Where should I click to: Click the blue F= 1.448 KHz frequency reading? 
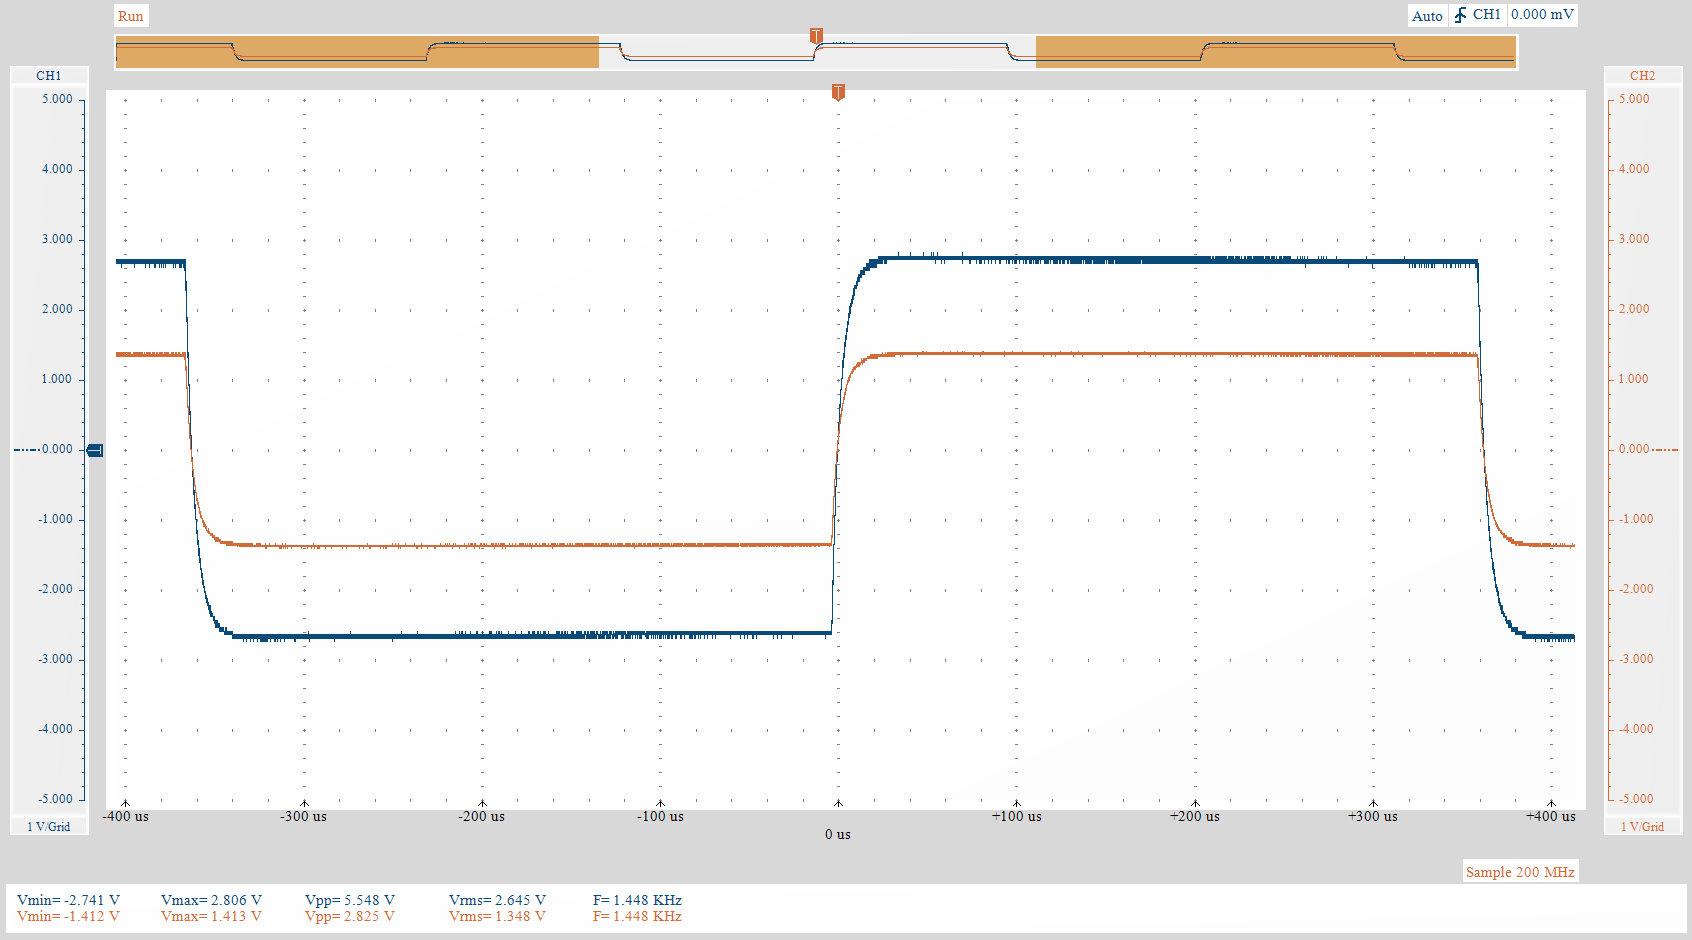click(x=637, y=900)
